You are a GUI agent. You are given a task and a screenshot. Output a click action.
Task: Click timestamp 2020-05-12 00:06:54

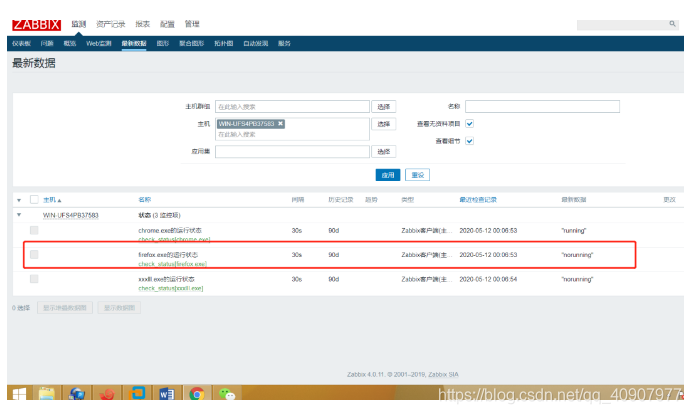click(488, 279)
